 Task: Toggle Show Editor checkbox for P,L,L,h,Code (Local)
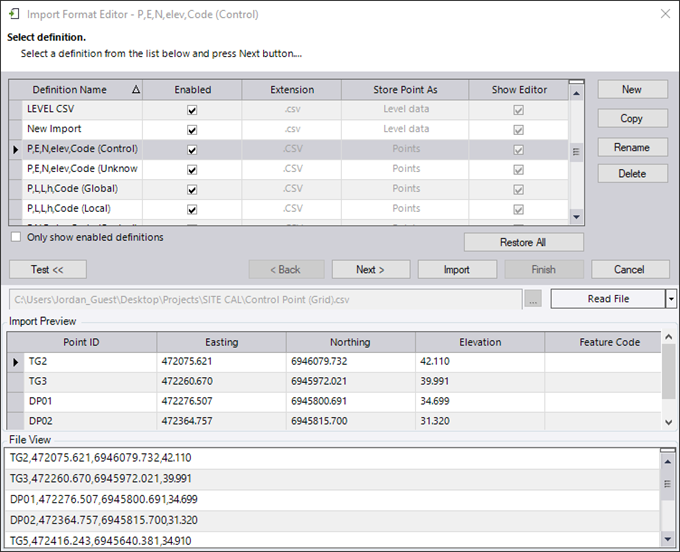(x=518, y=209)
